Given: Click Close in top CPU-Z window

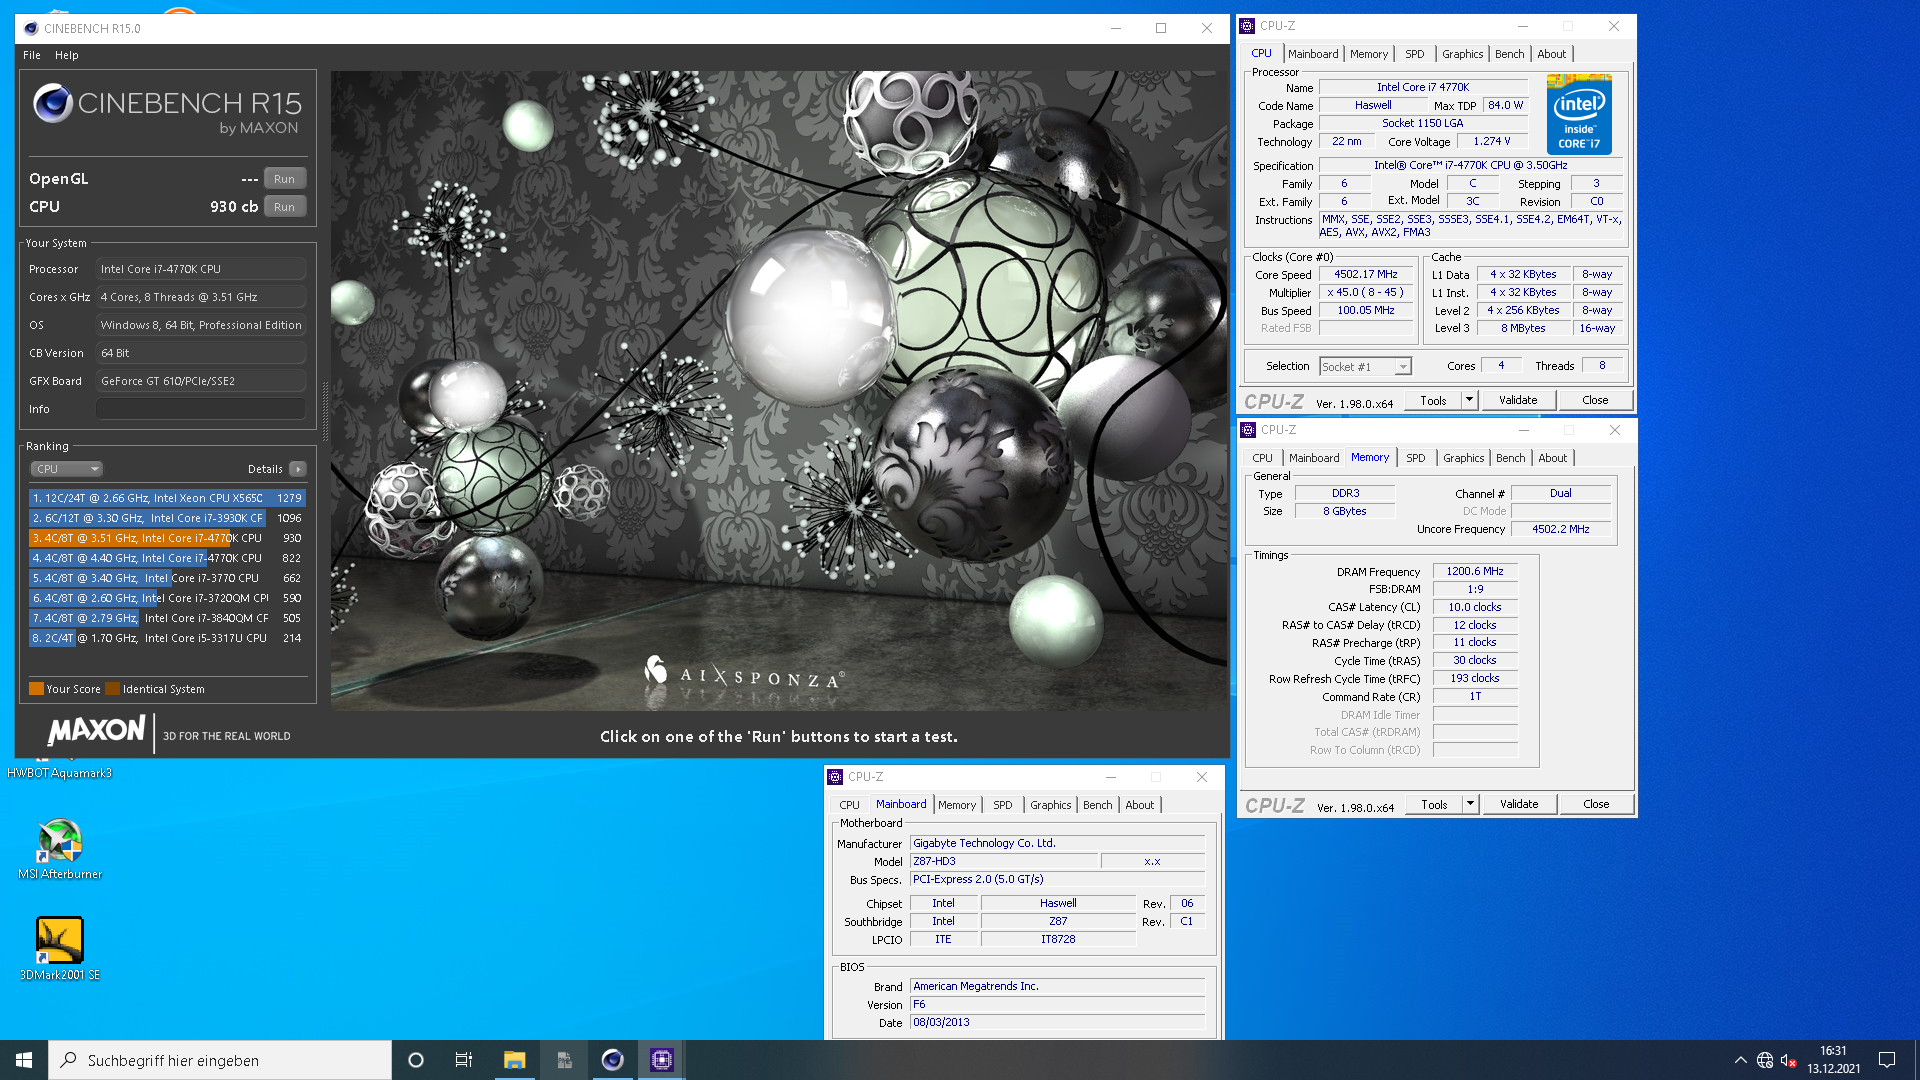Looking at the screenshot, I should [1595, 401].
